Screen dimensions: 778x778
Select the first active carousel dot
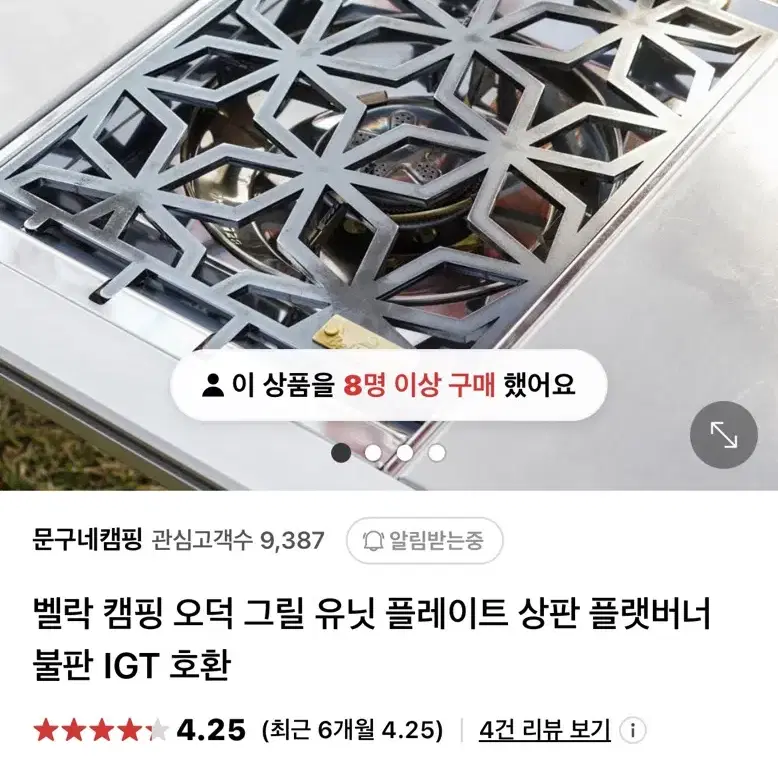[341, 453]
